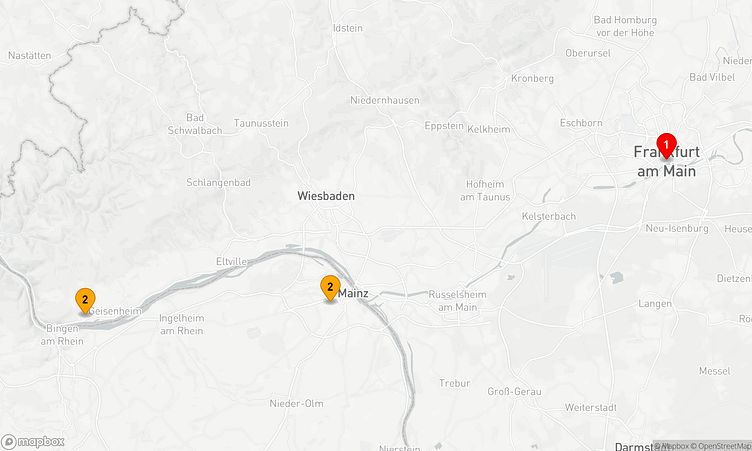Click the Ingelheim am Rhein label
Screen dimensions: 752x451
[182, 324]
